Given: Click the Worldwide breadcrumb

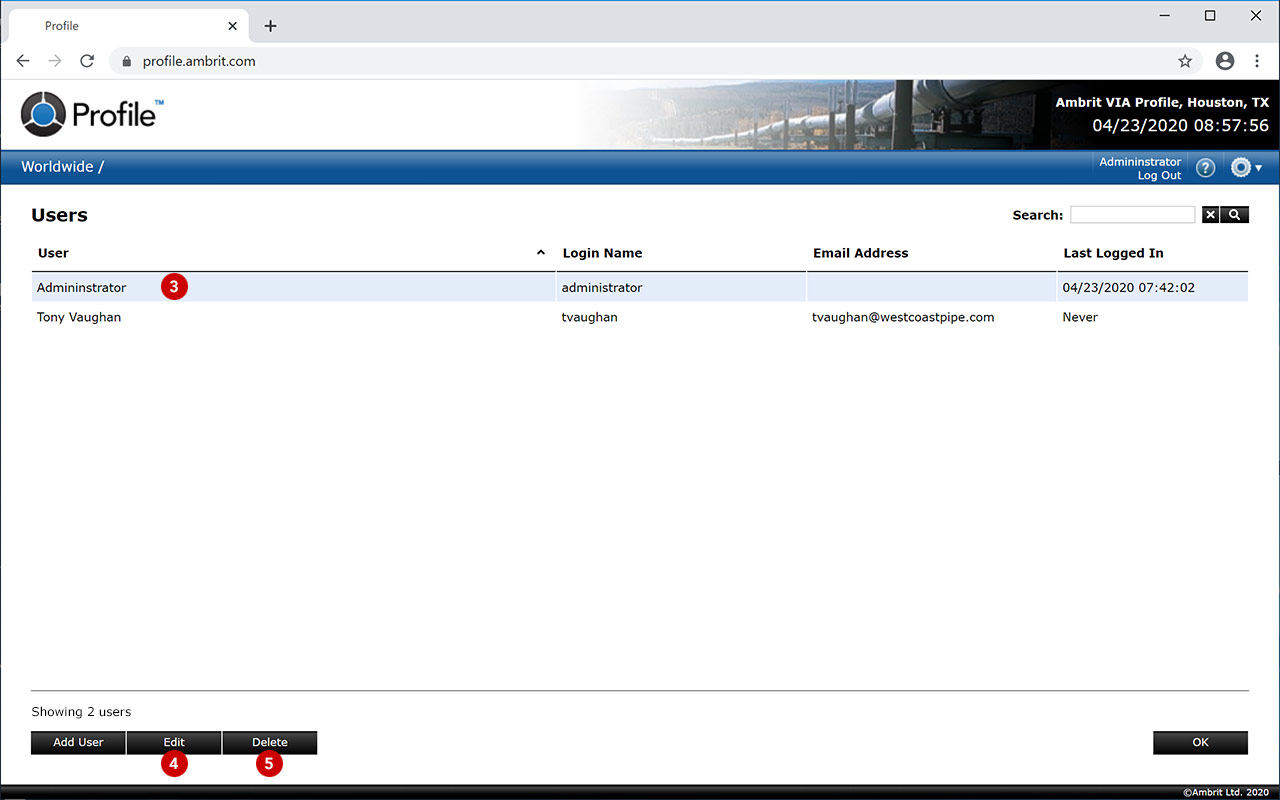Looking at the screenshot, I should pyautogui.click(x=57, y=167).
